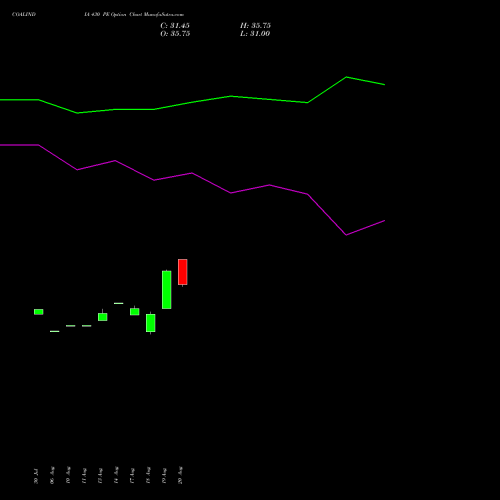Click the flat candle dash for 06 Aug
This screenshot has height=500, width=500.
[x=55, y=331]
